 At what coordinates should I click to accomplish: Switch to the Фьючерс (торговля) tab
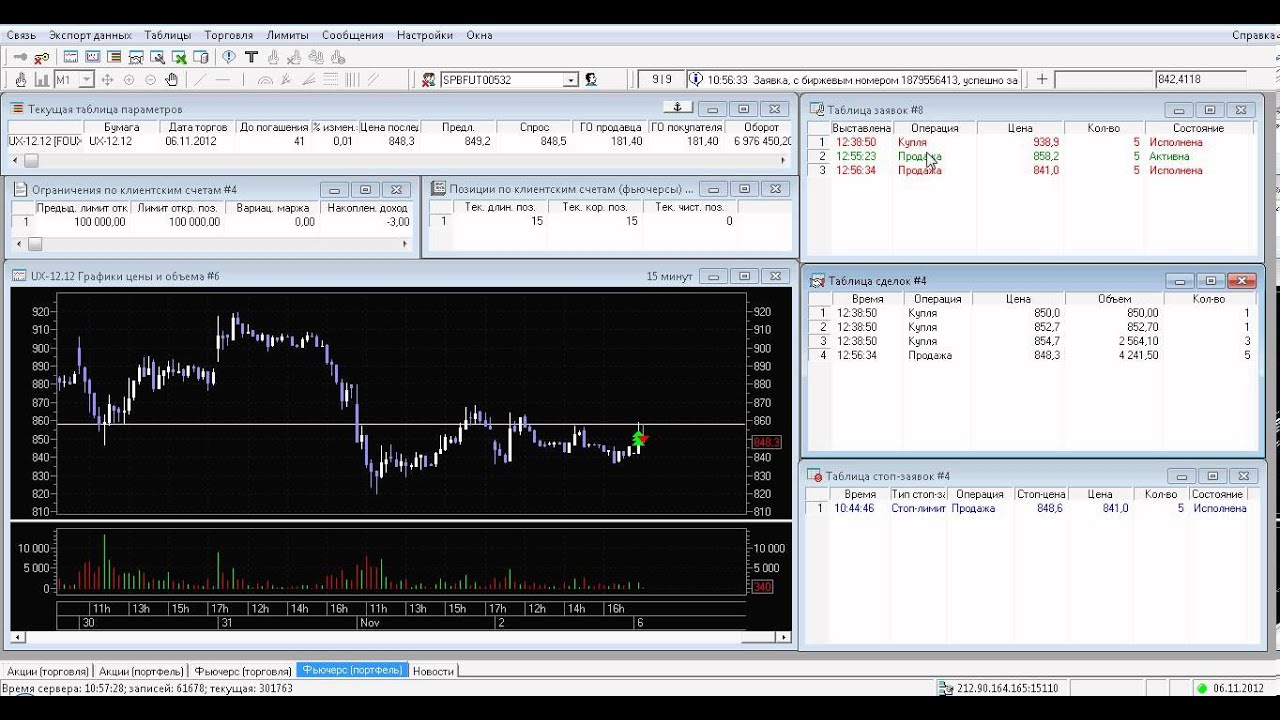click(x=243, y=671)
